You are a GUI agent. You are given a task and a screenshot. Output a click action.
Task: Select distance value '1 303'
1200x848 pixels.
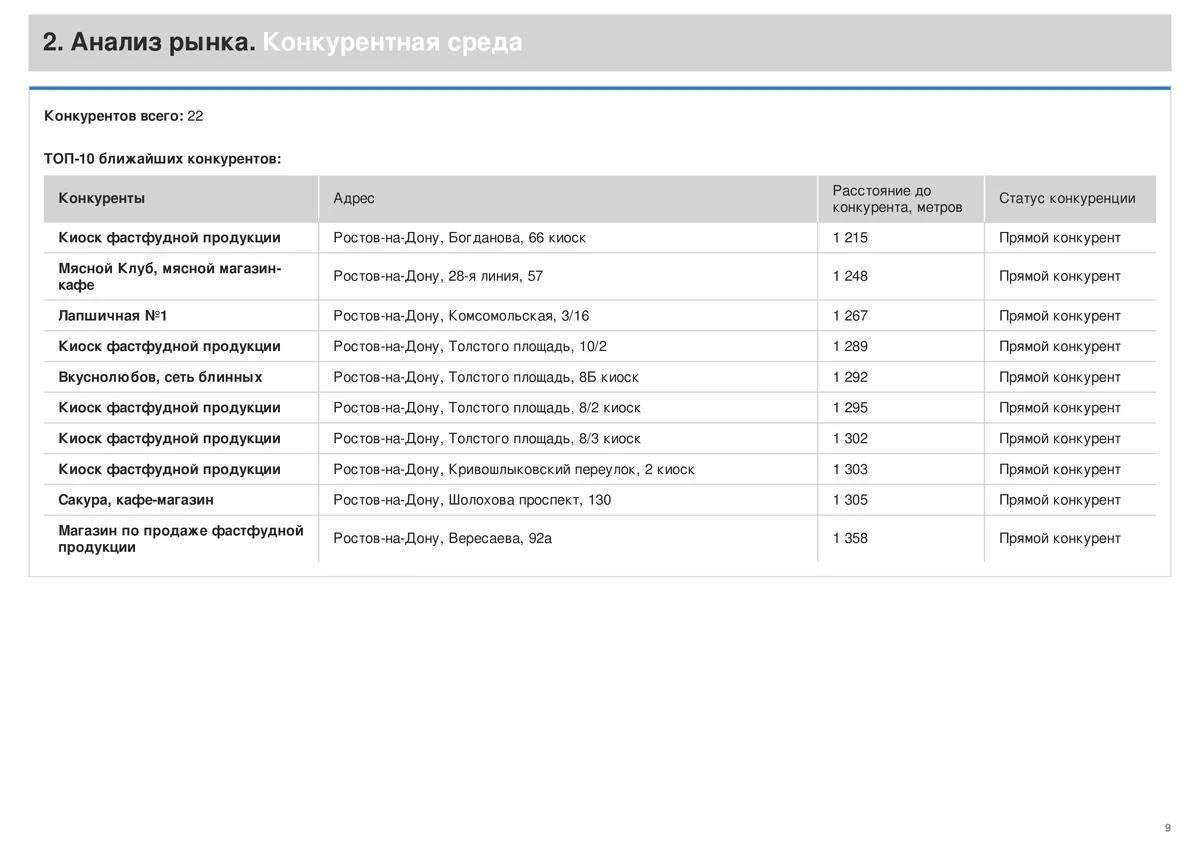[850, 470]
